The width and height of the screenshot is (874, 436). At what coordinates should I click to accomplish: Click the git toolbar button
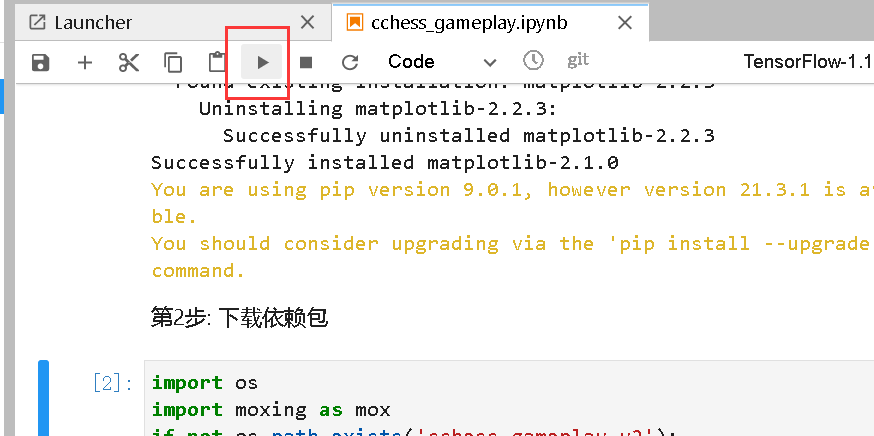[578, 60]
